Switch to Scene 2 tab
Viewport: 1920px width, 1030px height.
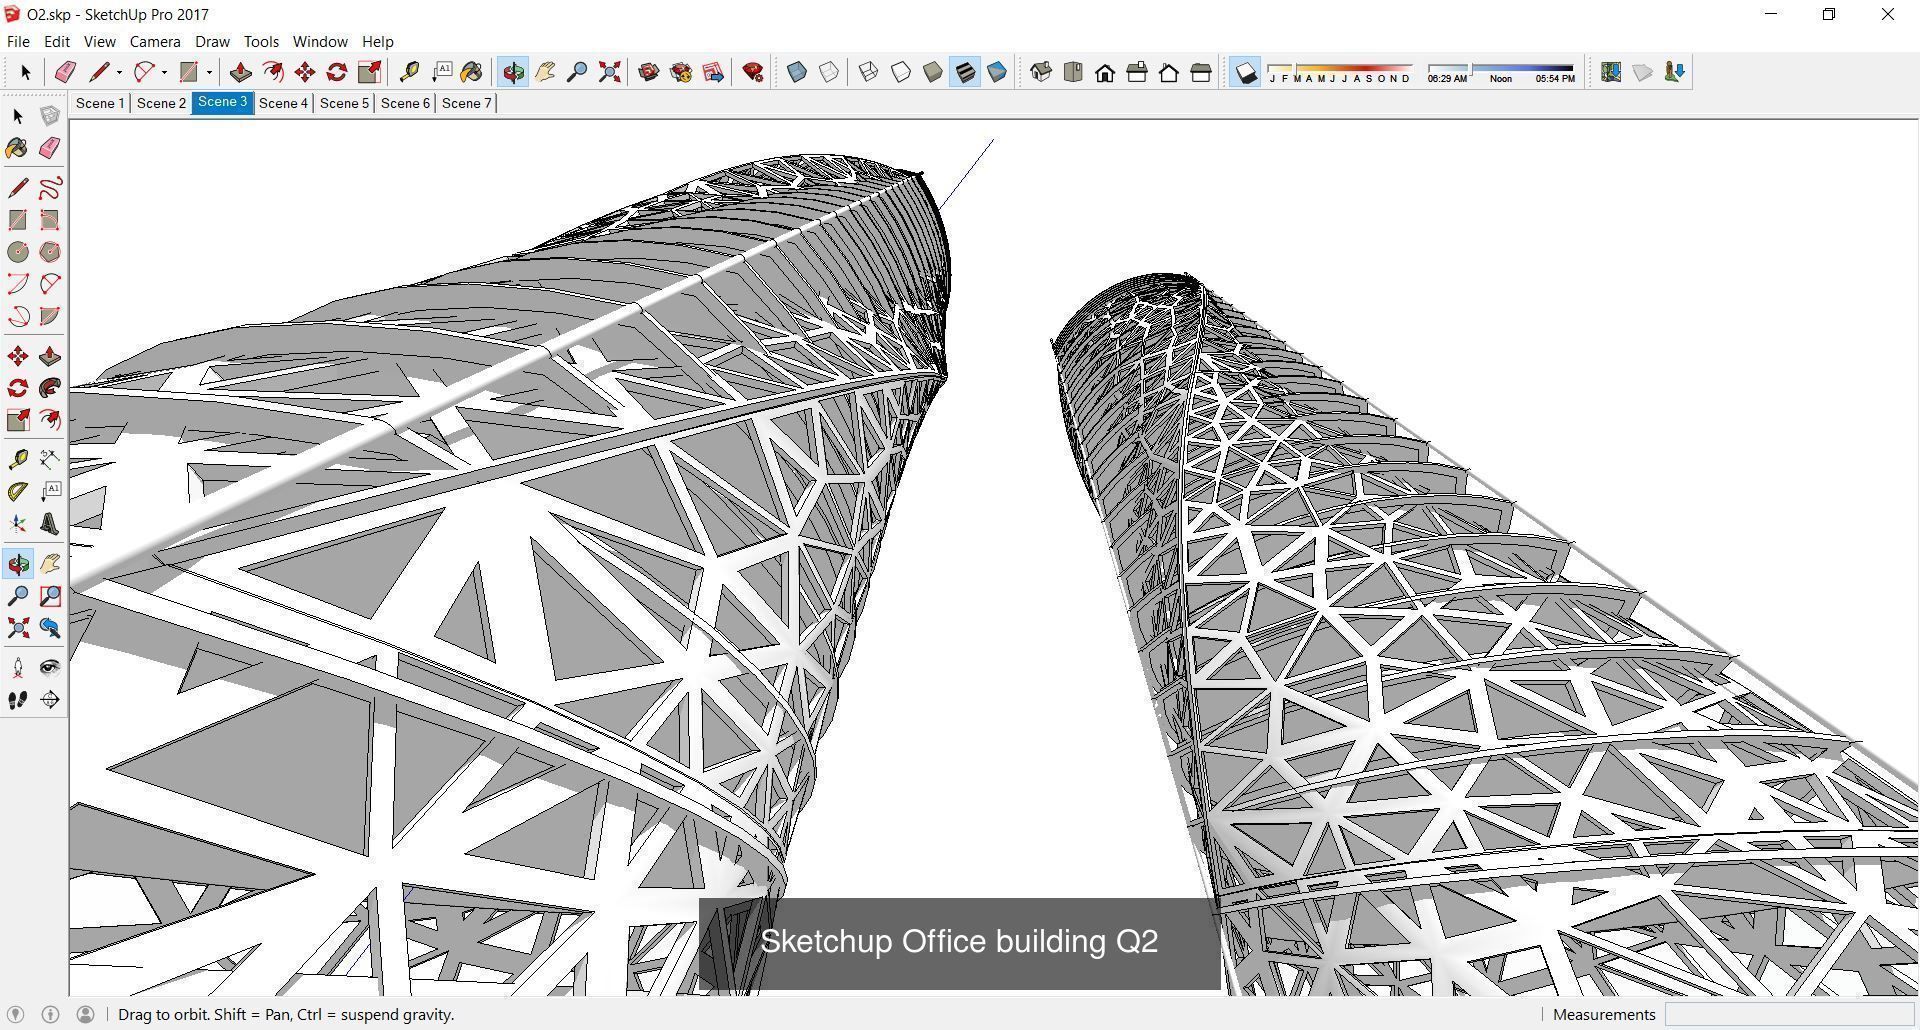(x=161, y=103)
